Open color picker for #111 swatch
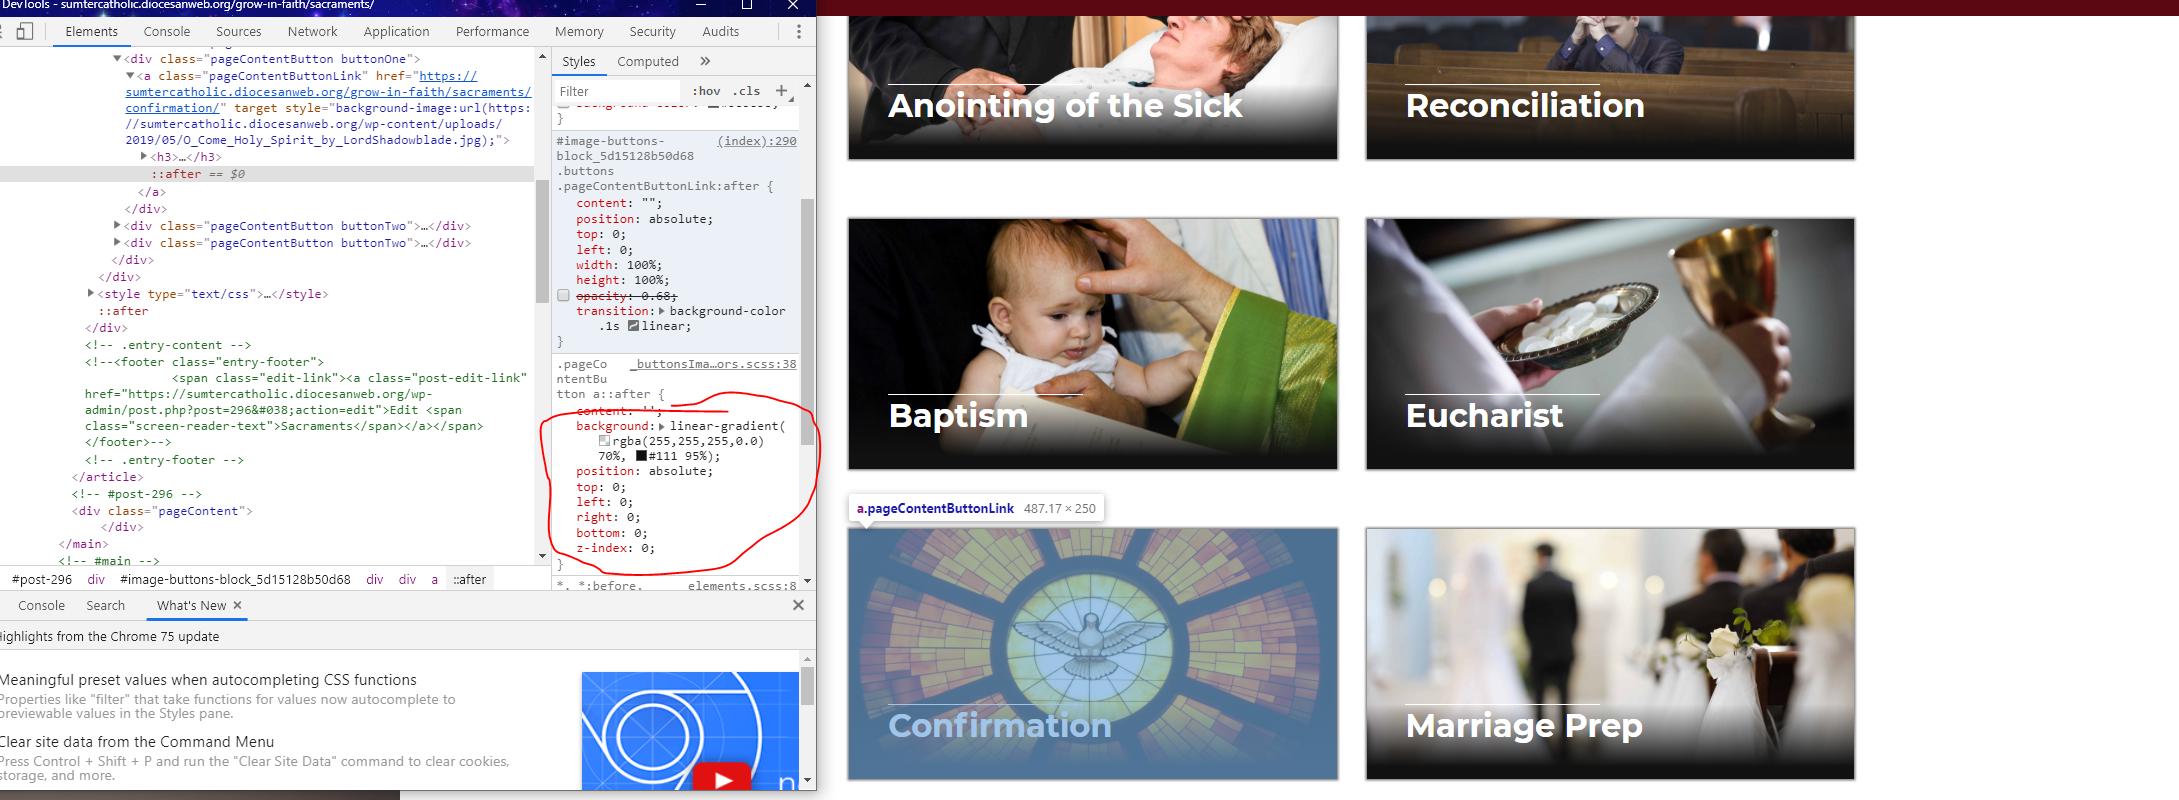Screen dimensions: 2179x800 click(641, 456)
